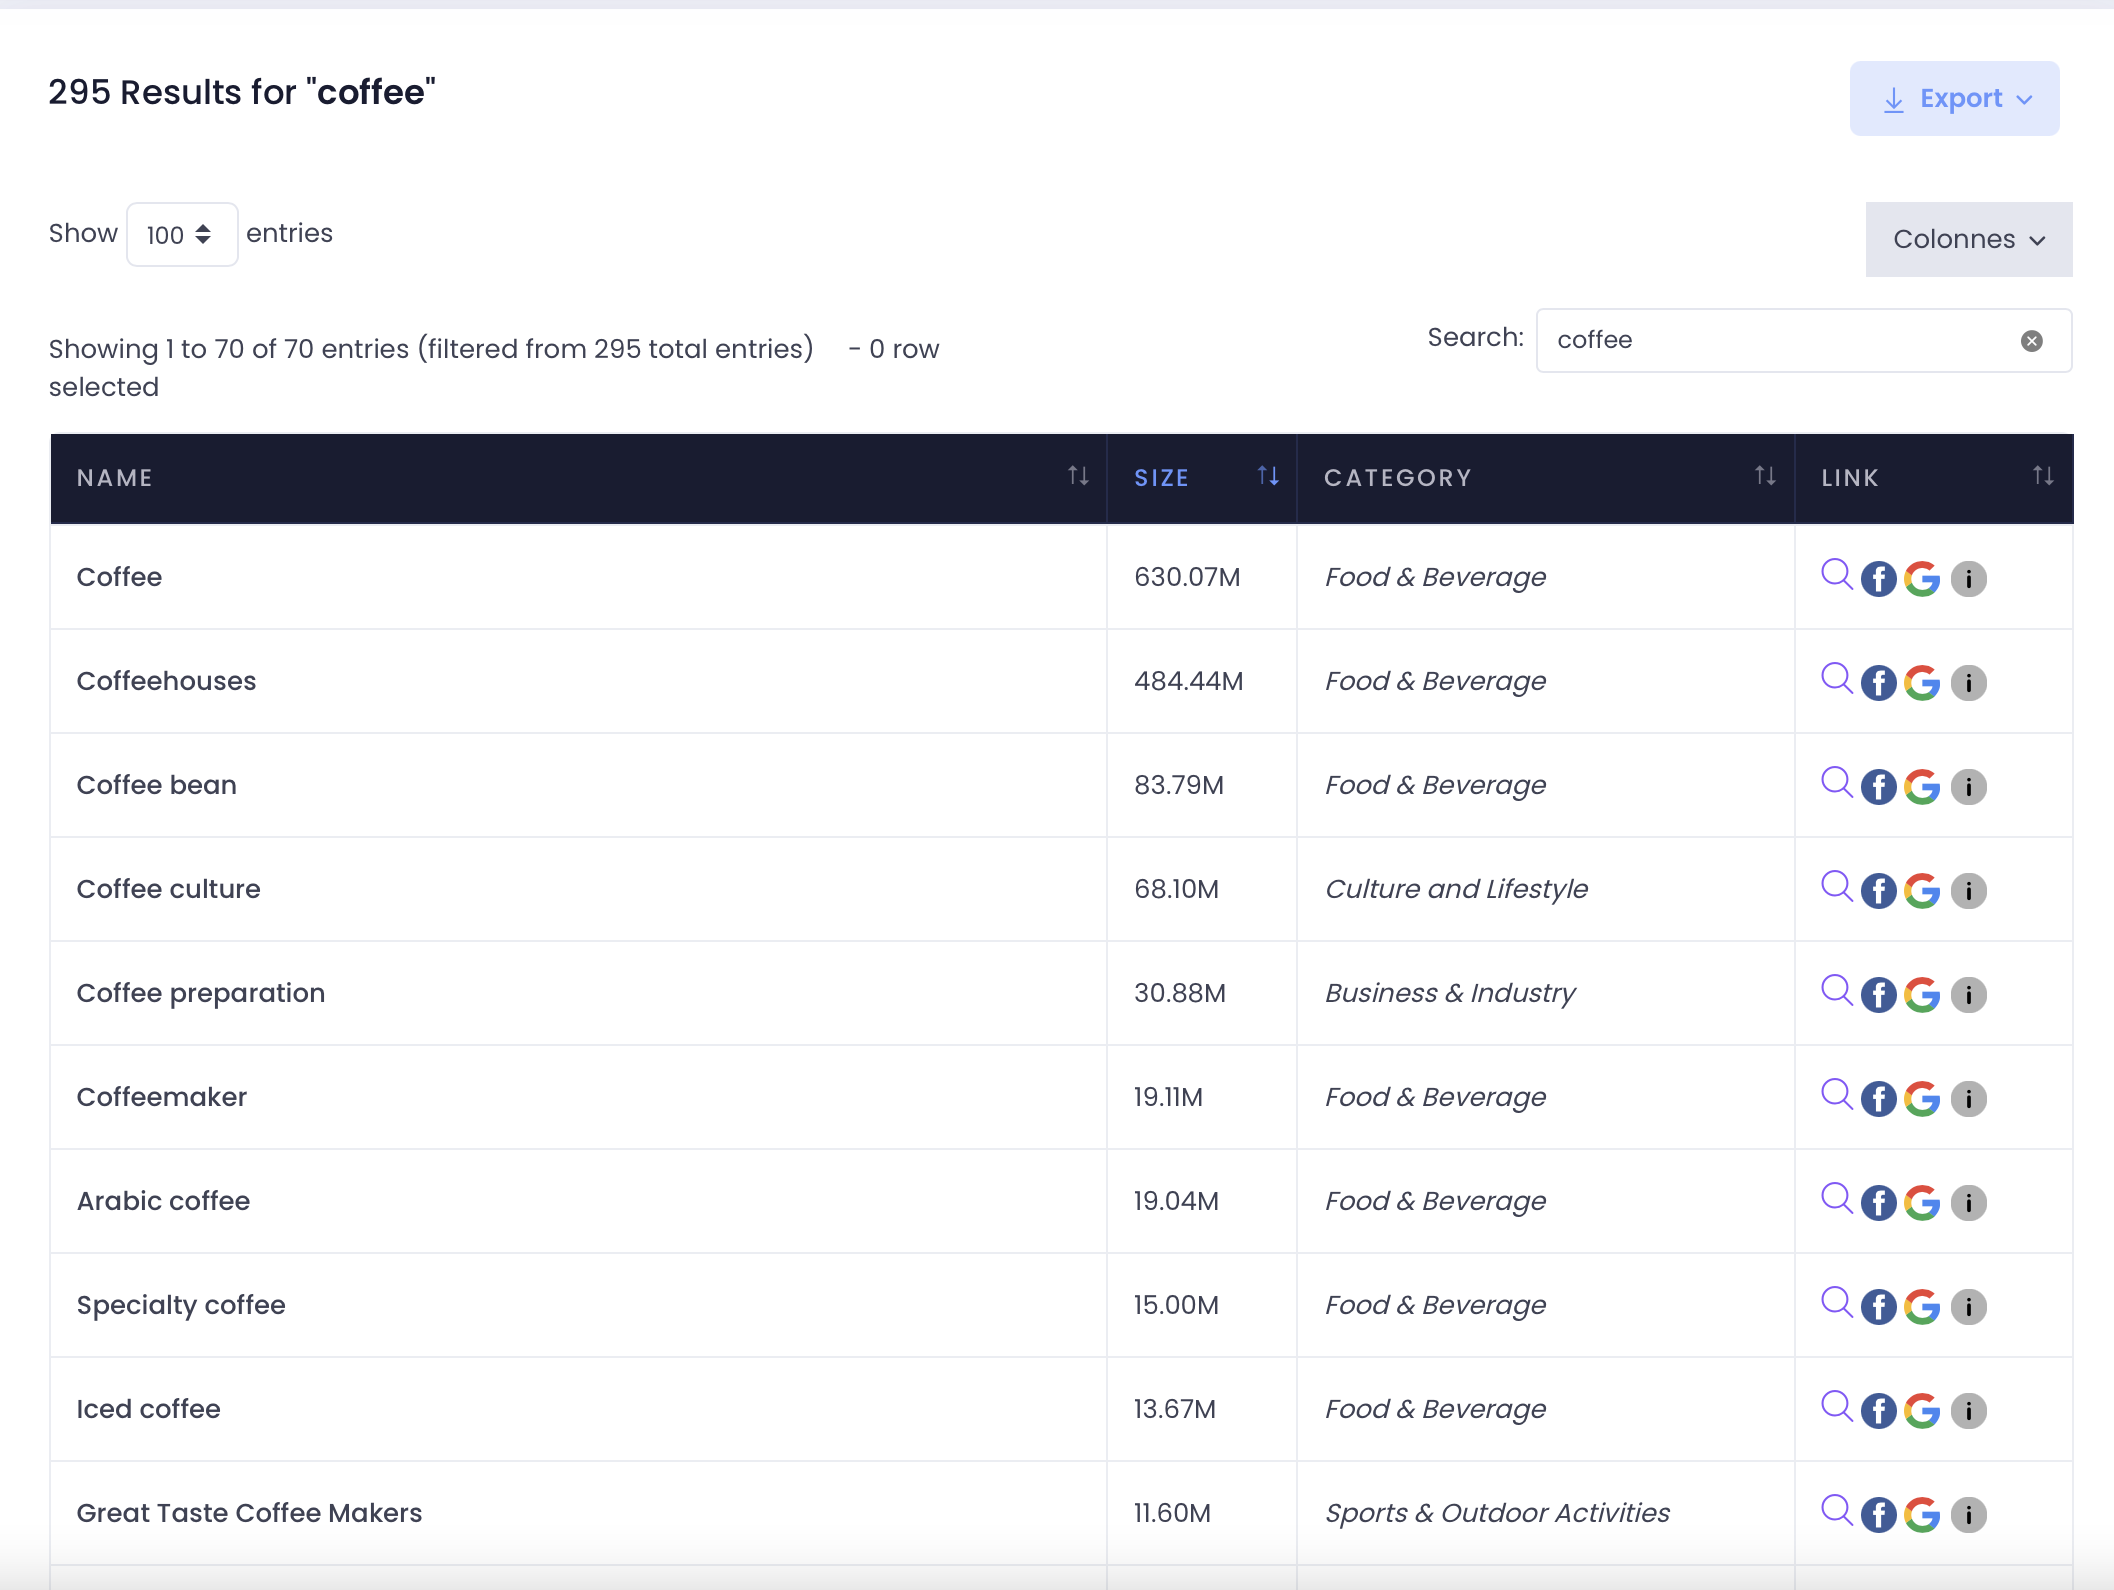Click the Google icon for Coffeehouses
Screen dimensions: 2114x1590
point(1921,683)
